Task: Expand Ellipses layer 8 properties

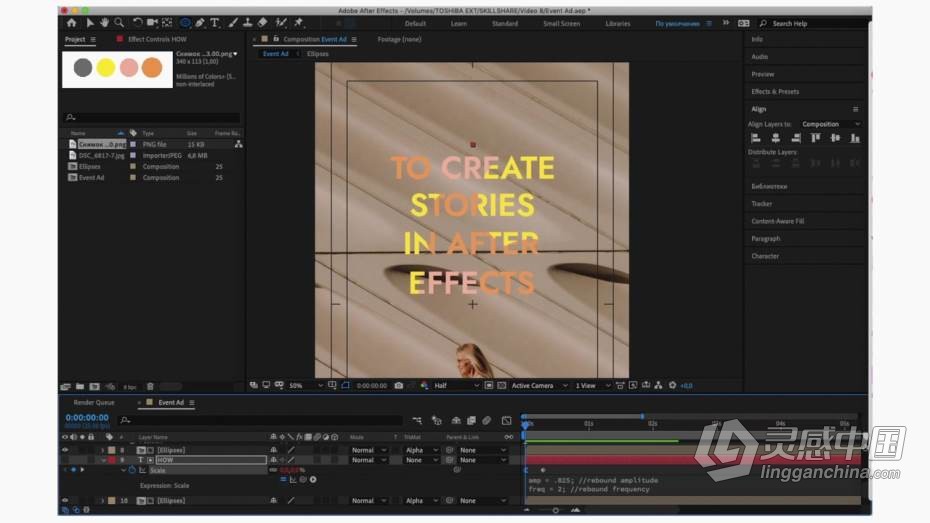Action: (x=102, y=451)
